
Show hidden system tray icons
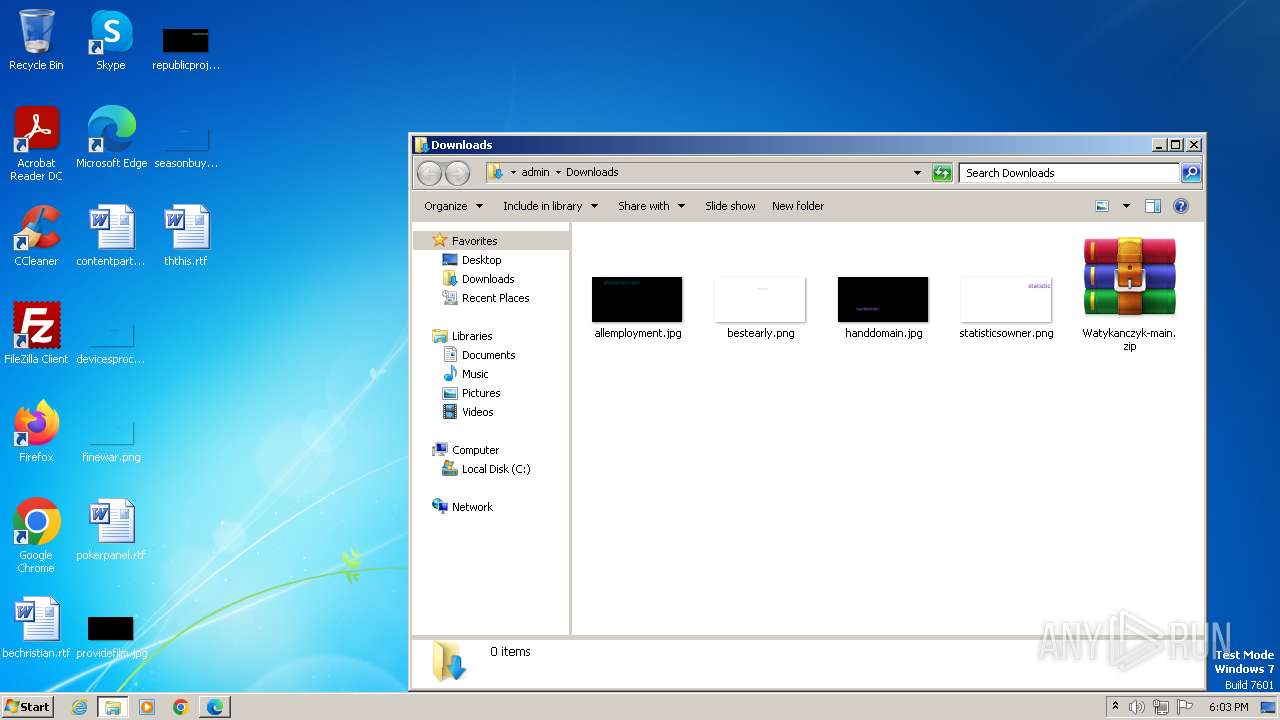pos(1115,706)
